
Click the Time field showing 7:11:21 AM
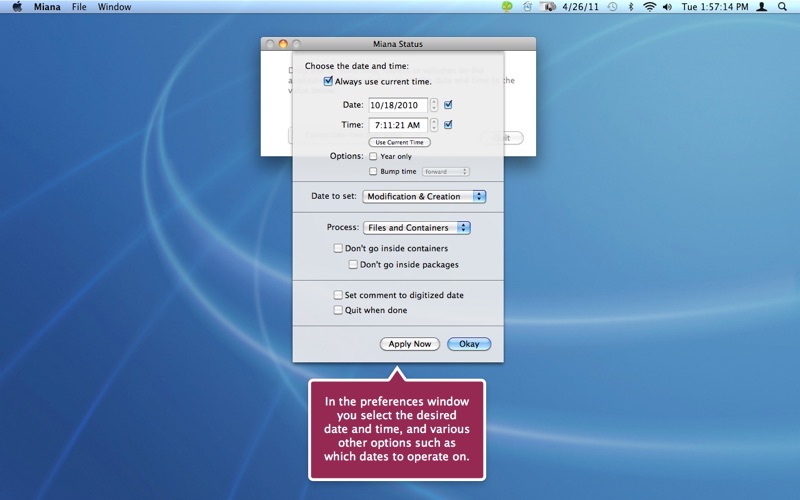click(398, 125)
